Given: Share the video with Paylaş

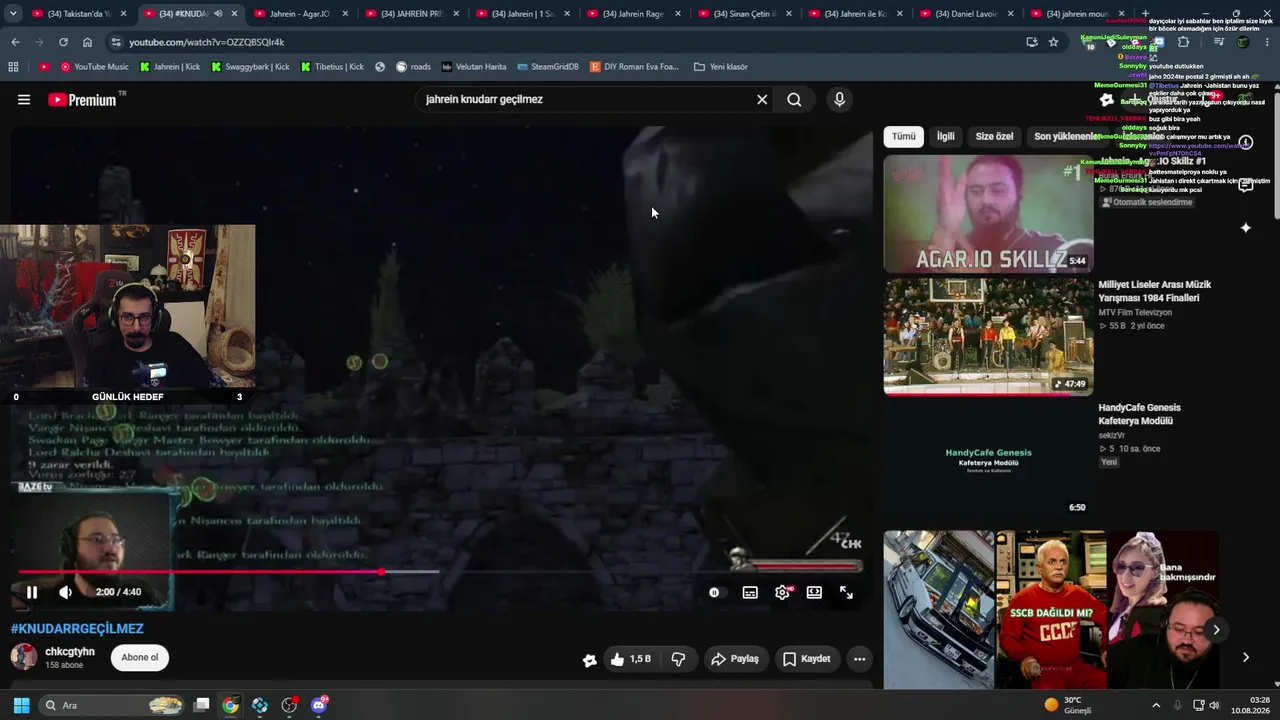Looking at the screenshot, I should point(735,659).
